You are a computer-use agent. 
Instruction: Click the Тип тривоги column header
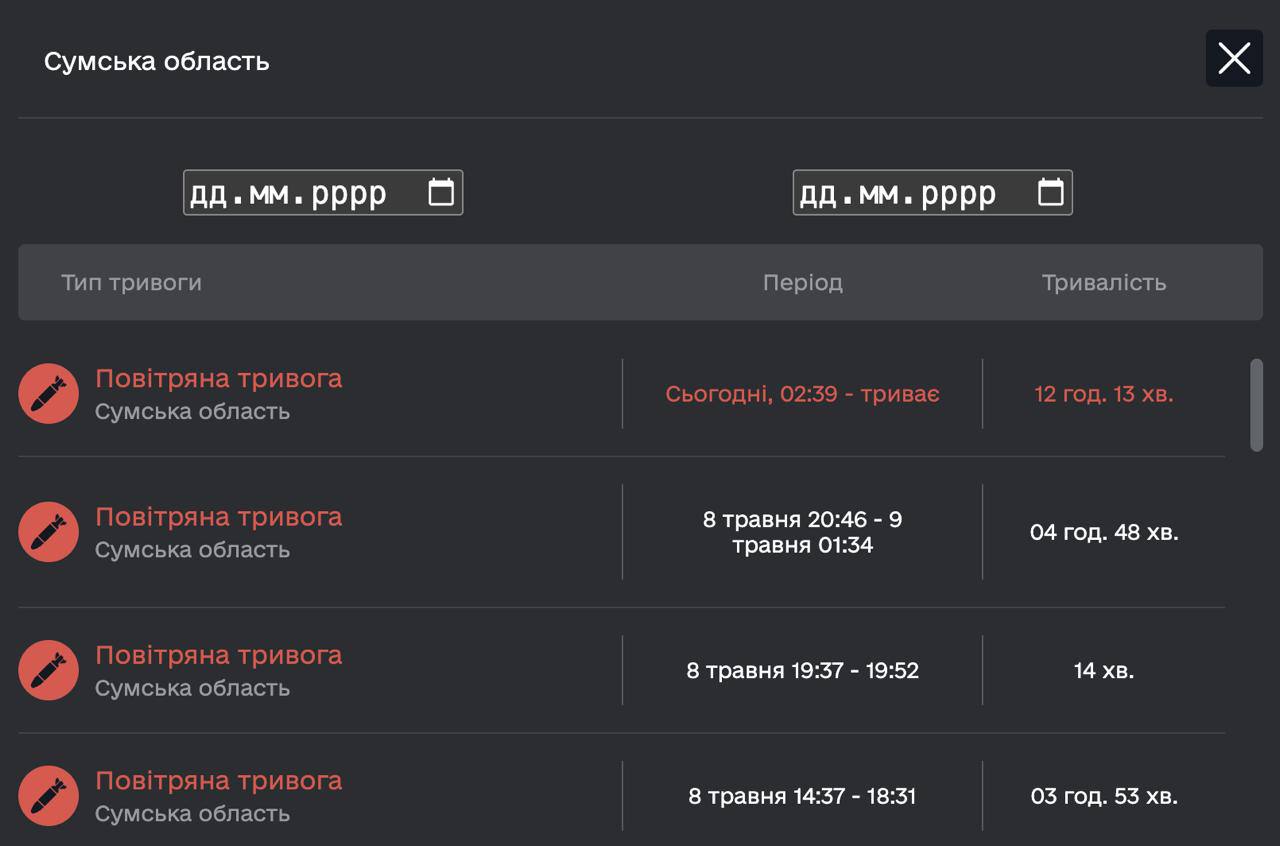(131, 283)
